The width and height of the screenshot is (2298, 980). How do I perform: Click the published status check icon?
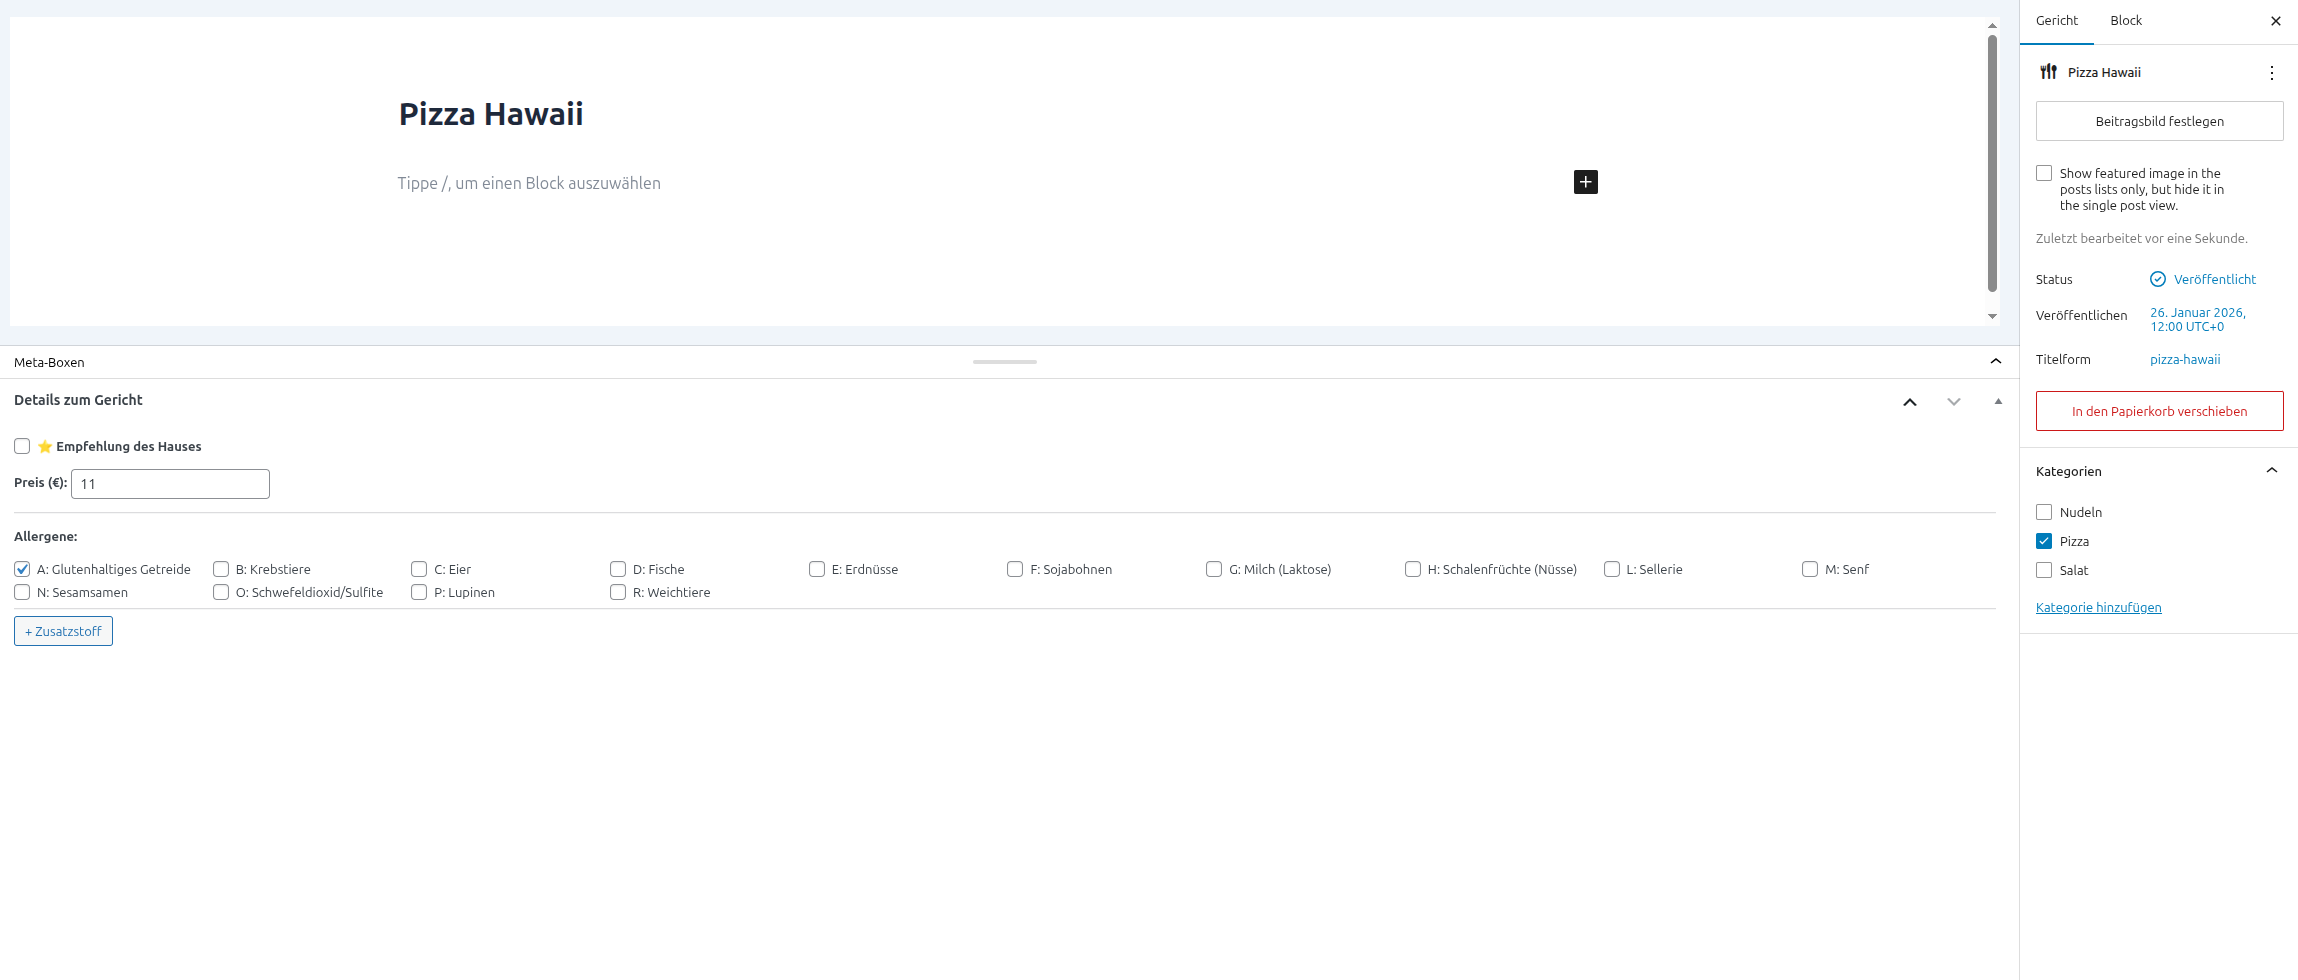2157,280
